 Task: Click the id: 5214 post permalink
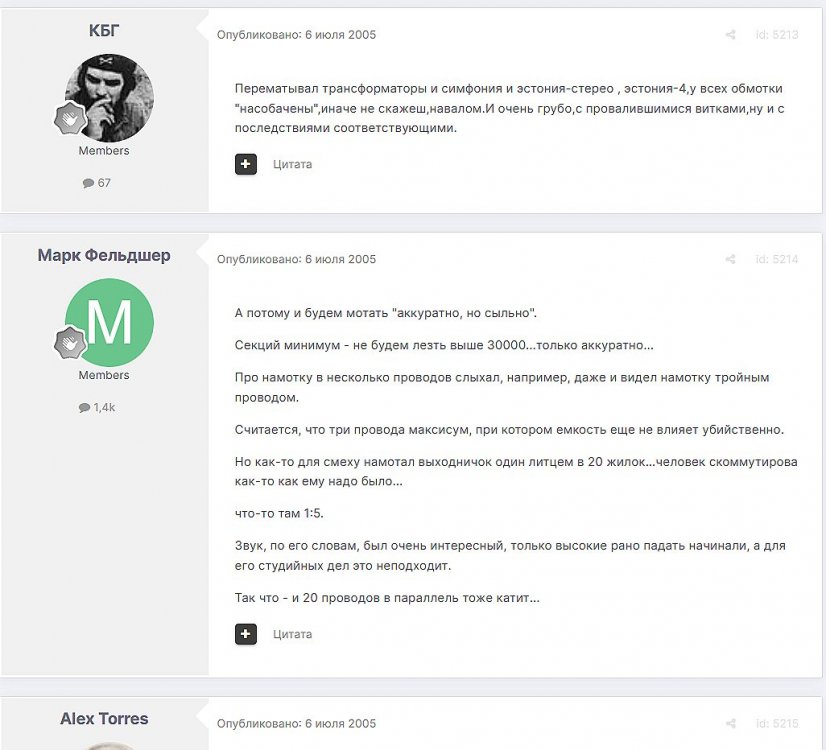click(776, 260)
